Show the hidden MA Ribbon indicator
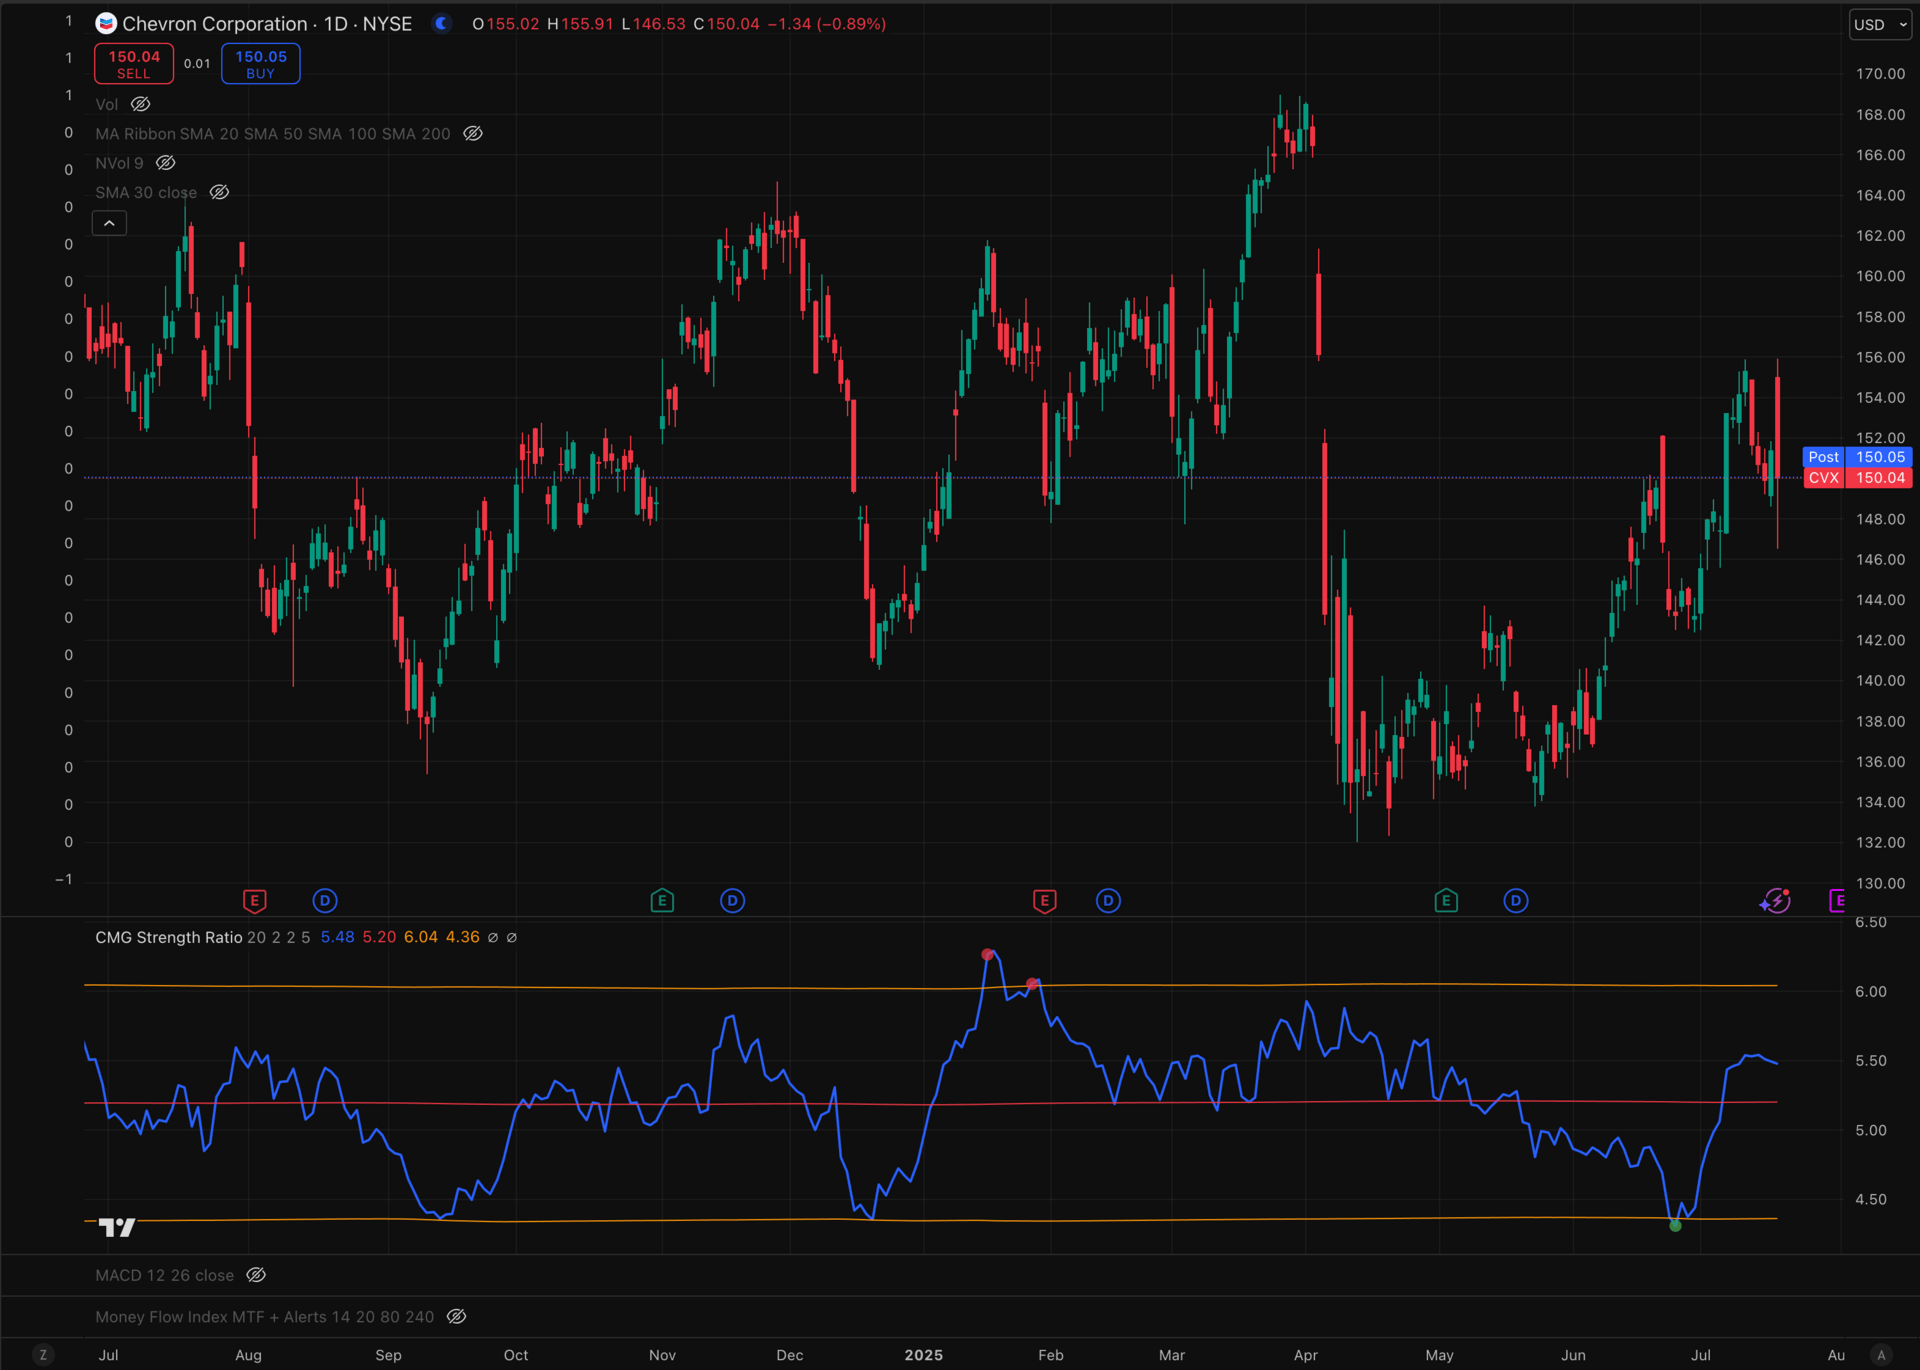 coord(473,133)
